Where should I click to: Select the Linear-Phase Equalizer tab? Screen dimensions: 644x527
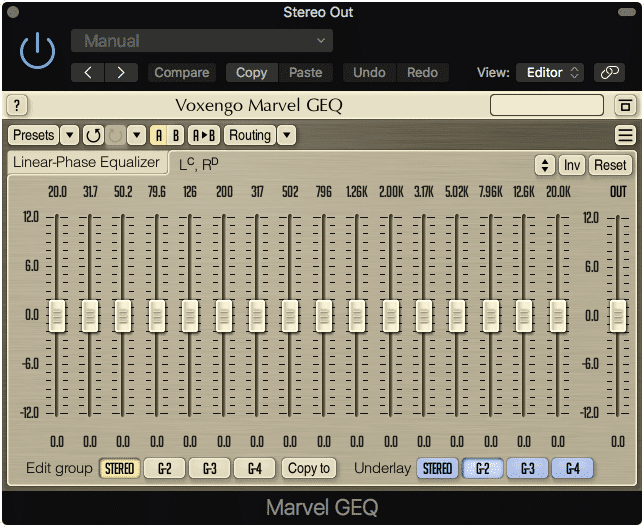86,162
